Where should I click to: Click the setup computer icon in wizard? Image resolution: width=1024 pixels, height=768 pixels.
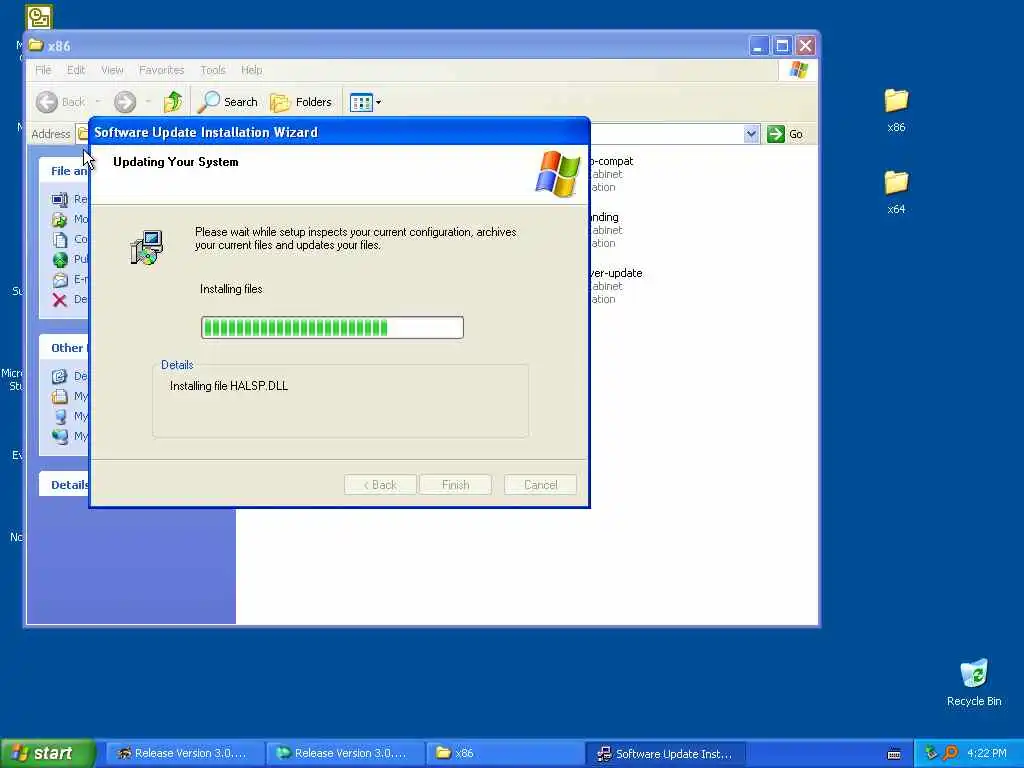click(147, 248)
